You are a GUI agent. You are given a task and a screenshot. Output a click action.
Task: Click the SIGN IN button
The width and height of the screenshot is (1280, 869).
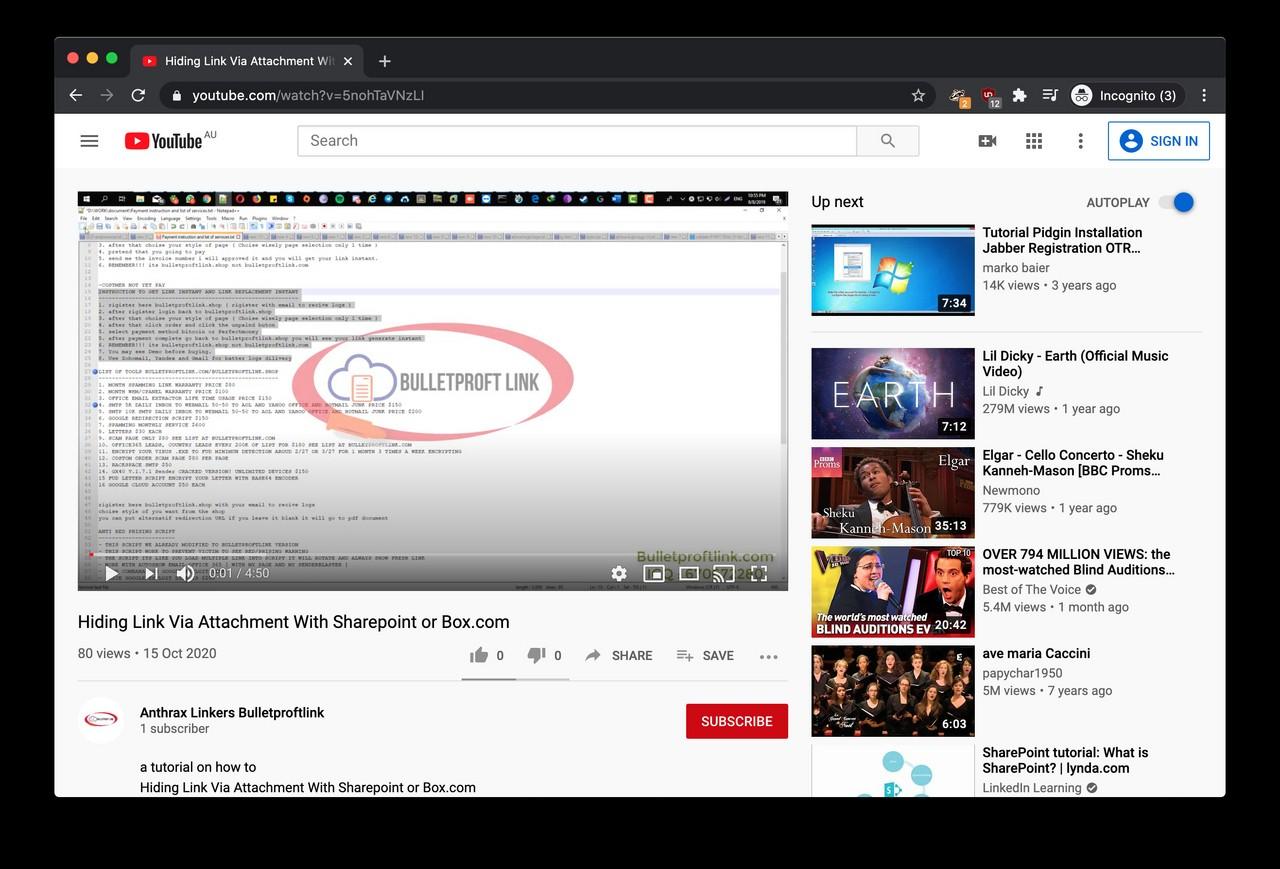click(1159, 141)
